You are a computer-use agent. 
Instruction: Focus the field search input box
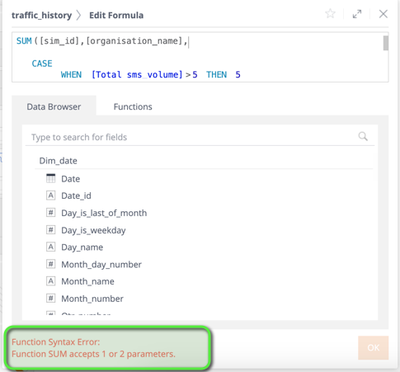tap(200, 137)
